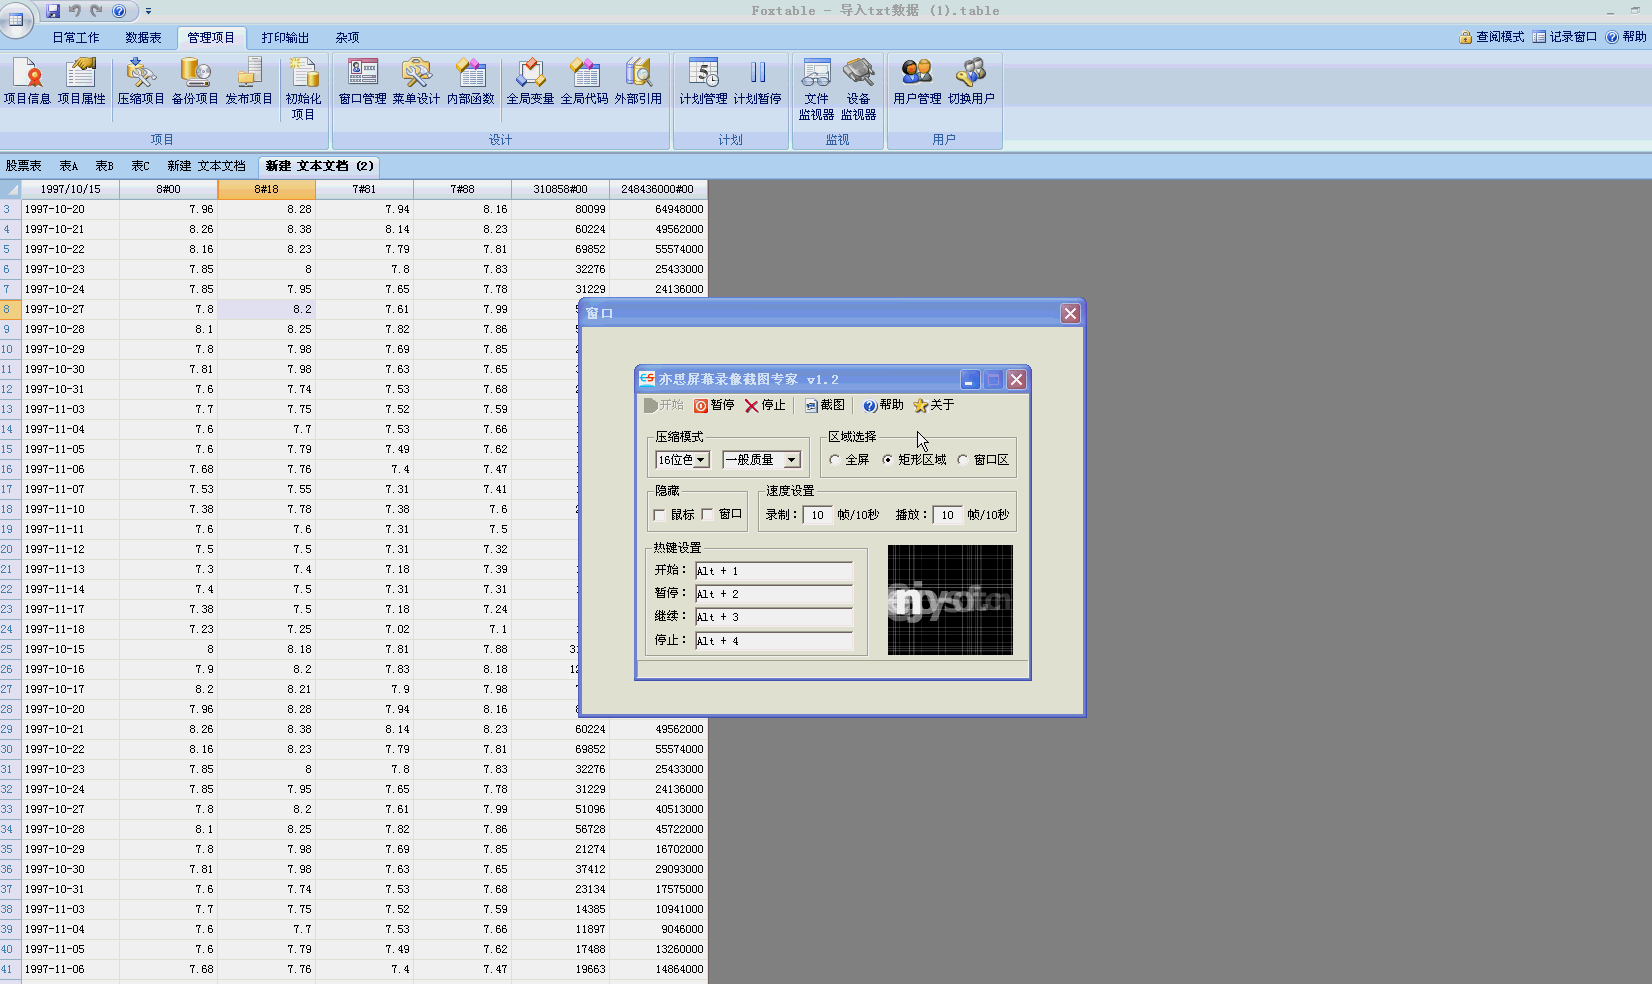
Task: Click row header number 8
Action: [x=10, y=309]
